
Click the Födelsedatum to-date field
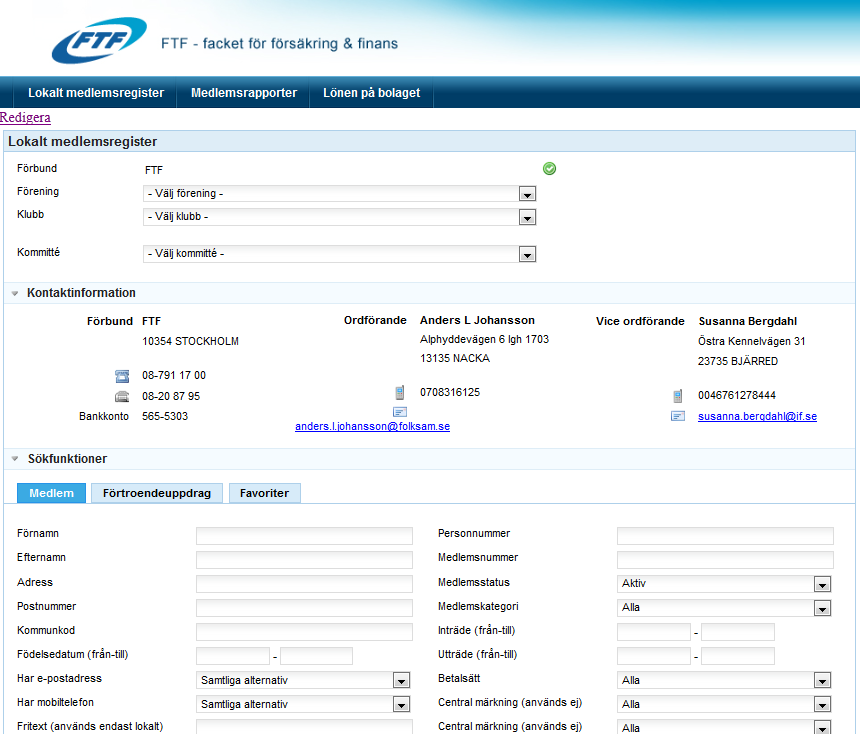(316, 656)
